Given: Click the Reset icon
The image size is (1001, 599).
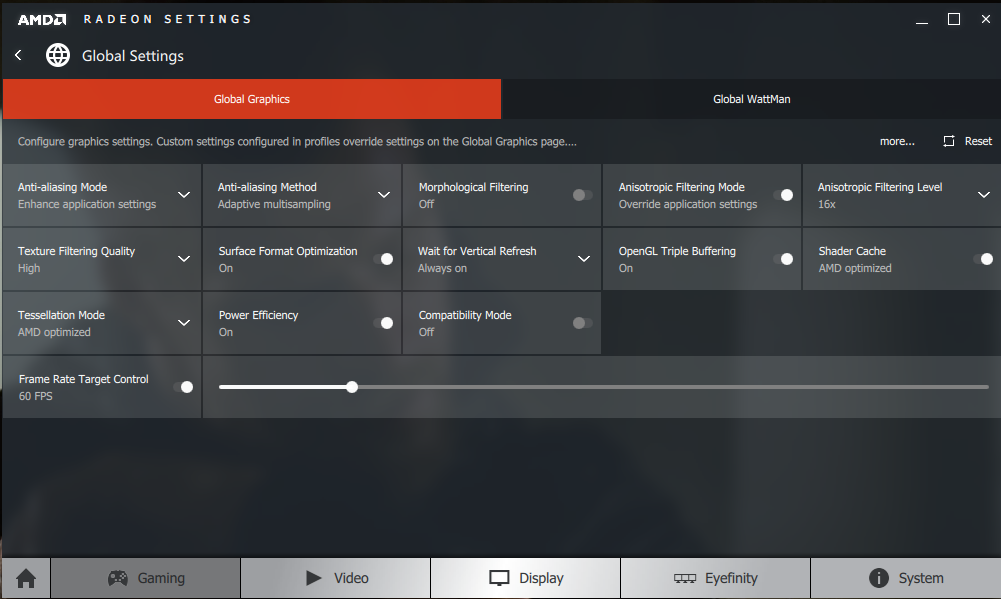Looking at the screenshot, I should click(949, 141).
